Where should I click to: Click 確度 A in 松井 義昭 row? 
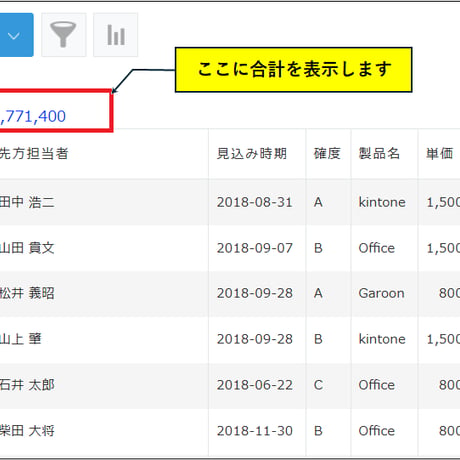tap(318, 293)
